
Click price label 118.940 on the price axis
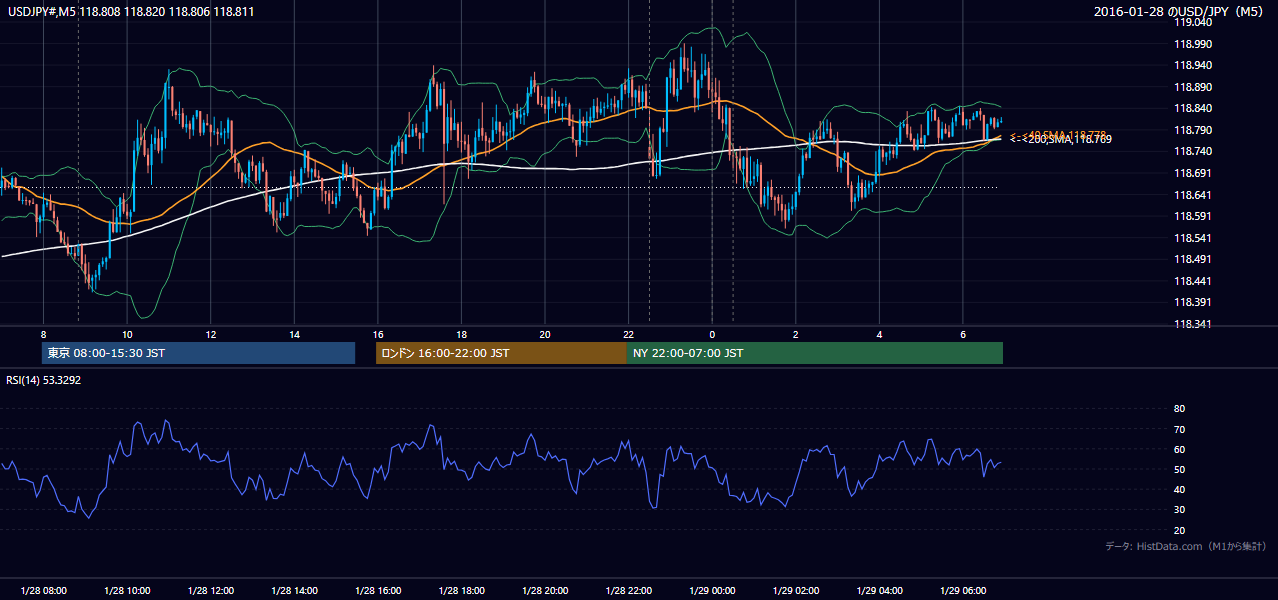click(x=1192, y=65)
